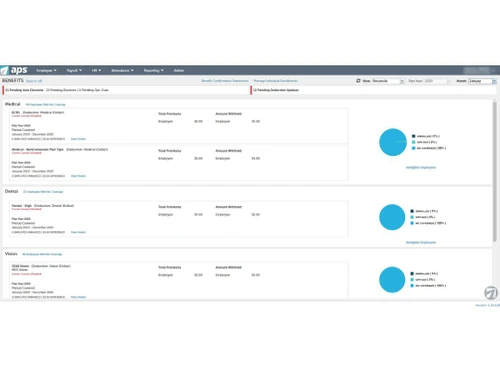Click Vision legend opt-out teal swatch
This screenshot has height=375, width=500.
click(412, 279)
